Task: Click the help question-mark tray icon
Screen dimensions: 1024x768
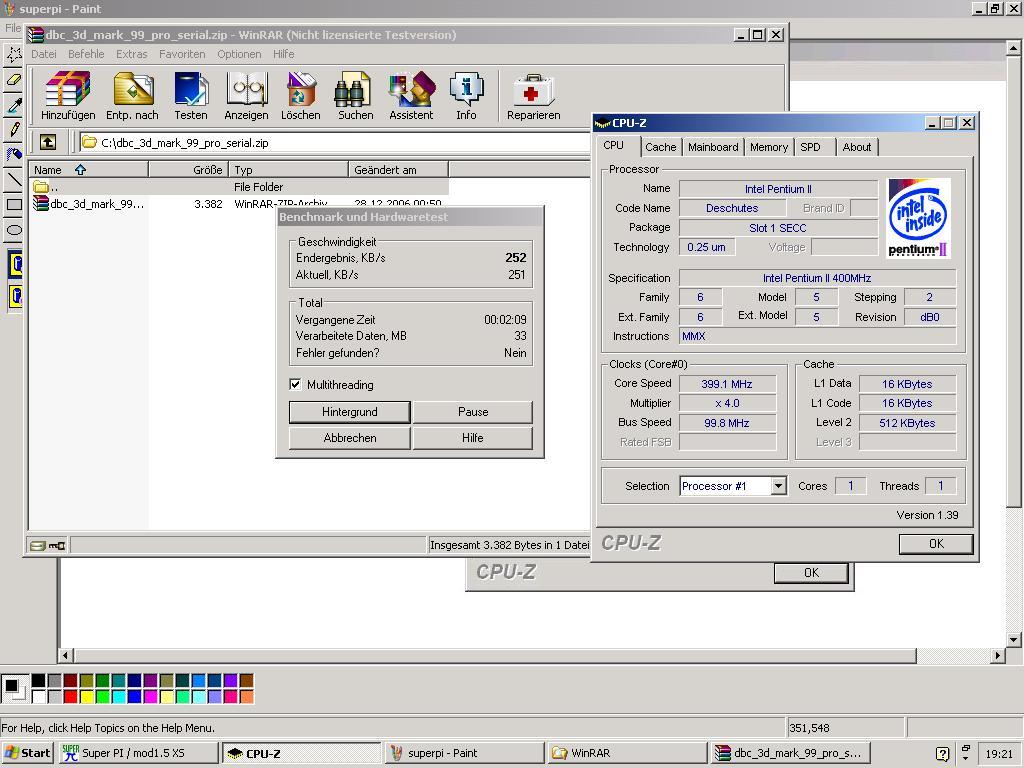Action: pos(942,754)
